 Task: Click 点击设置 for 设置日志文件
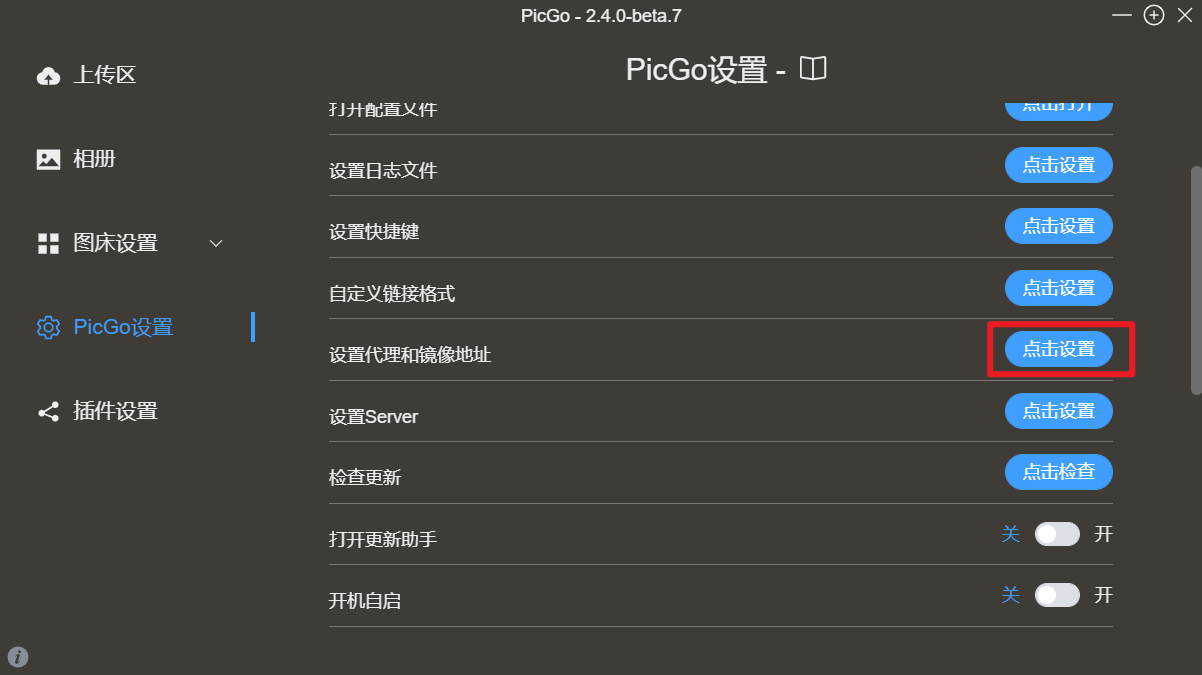pyautogui.click(x=1058, y=166)
